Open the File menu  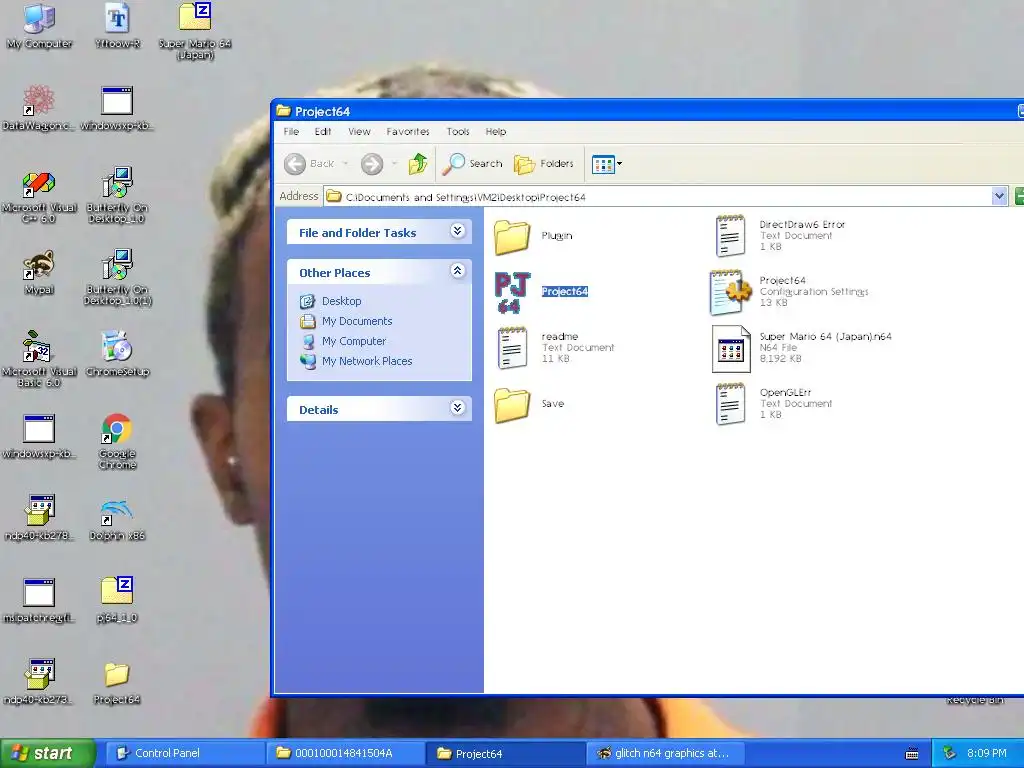(291, 131)
